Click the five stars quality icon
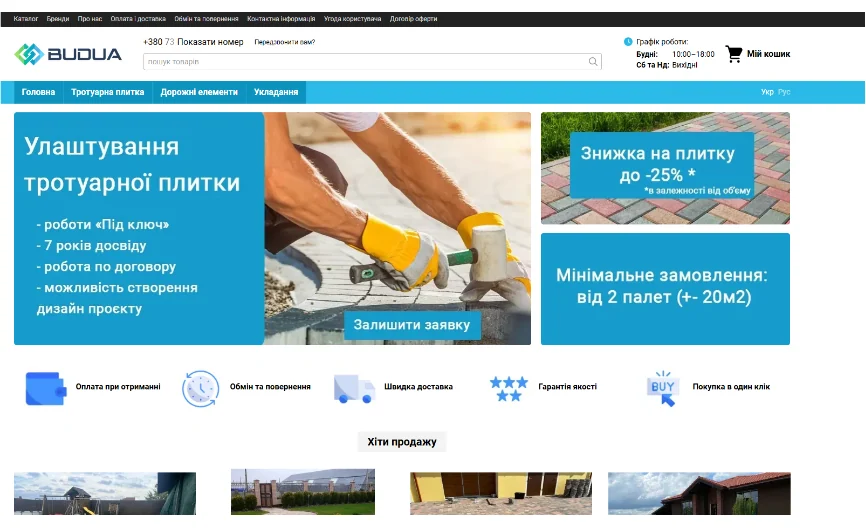The image size is (866, 529). point(509,388)
